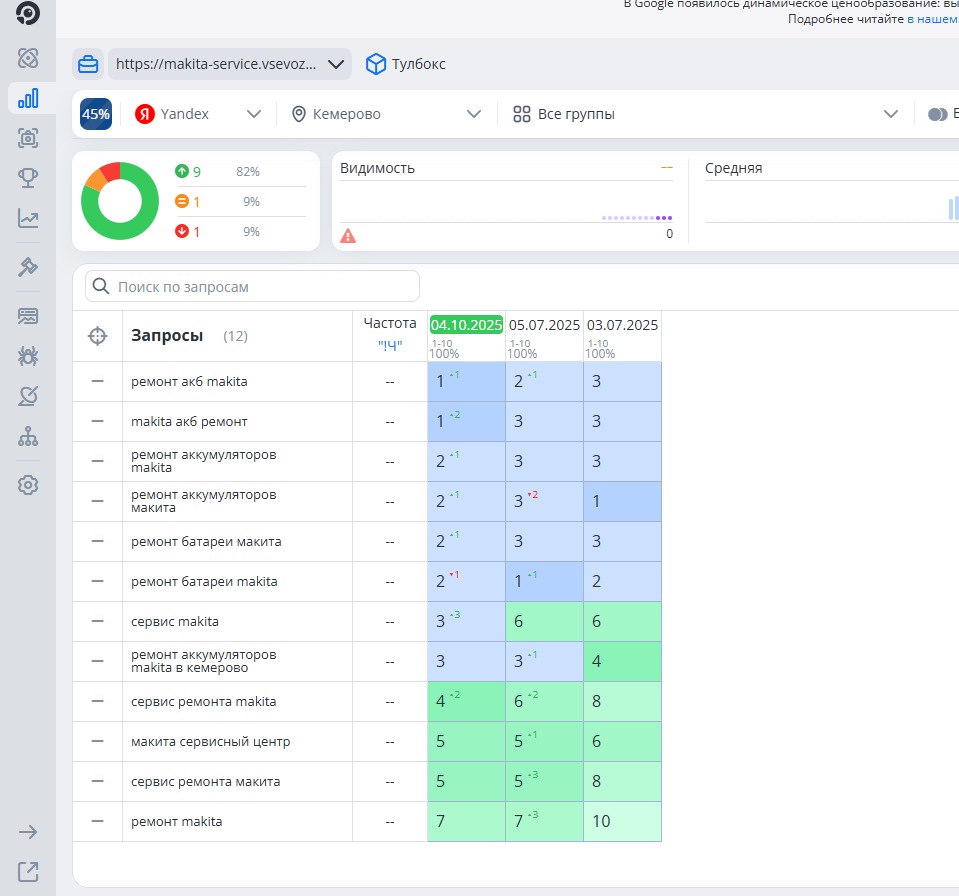Click the green up-arrow improved positions indicator
Viewport: 959px width, 896px height.
point(182,171)
